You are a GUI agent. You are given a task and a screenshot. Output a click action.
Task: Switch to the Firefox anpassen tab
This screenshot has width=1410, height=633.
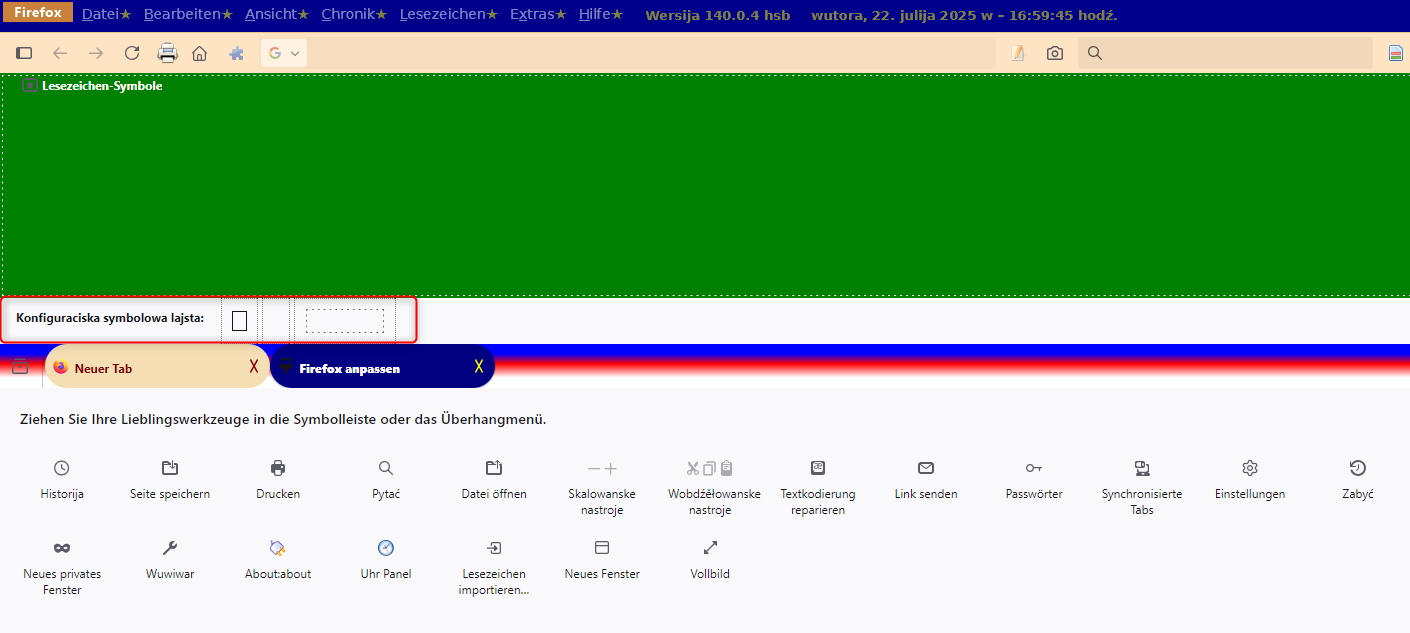coord(382,367)
